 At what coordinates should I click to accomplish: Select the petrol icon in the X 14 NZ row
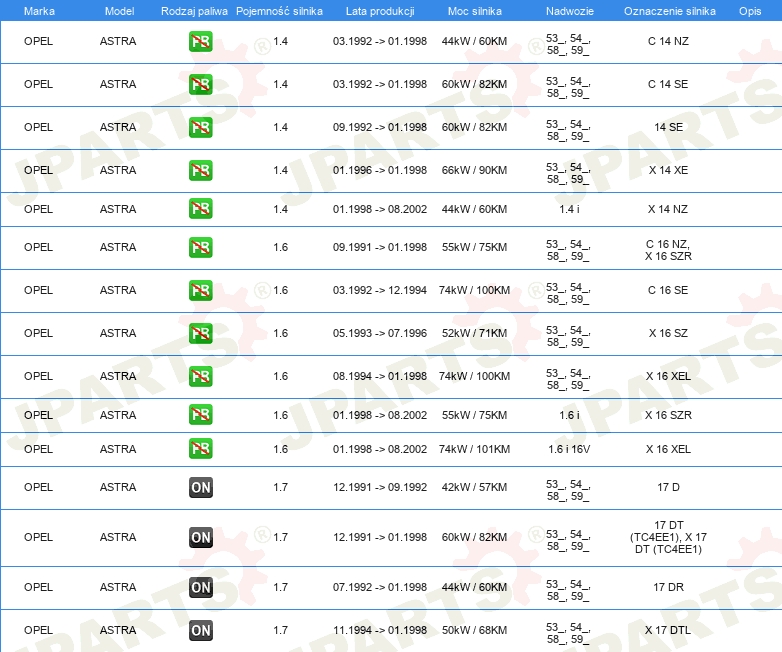click(x=200, y=209)
